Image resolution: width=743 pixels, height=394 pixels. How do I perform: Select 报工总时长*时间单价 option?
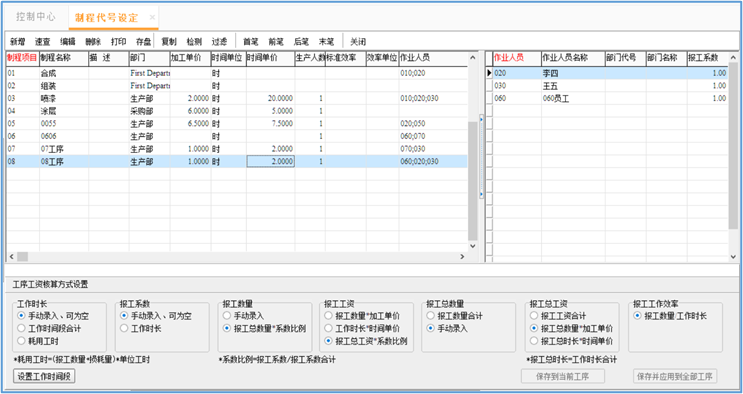(x=572, y=341)
